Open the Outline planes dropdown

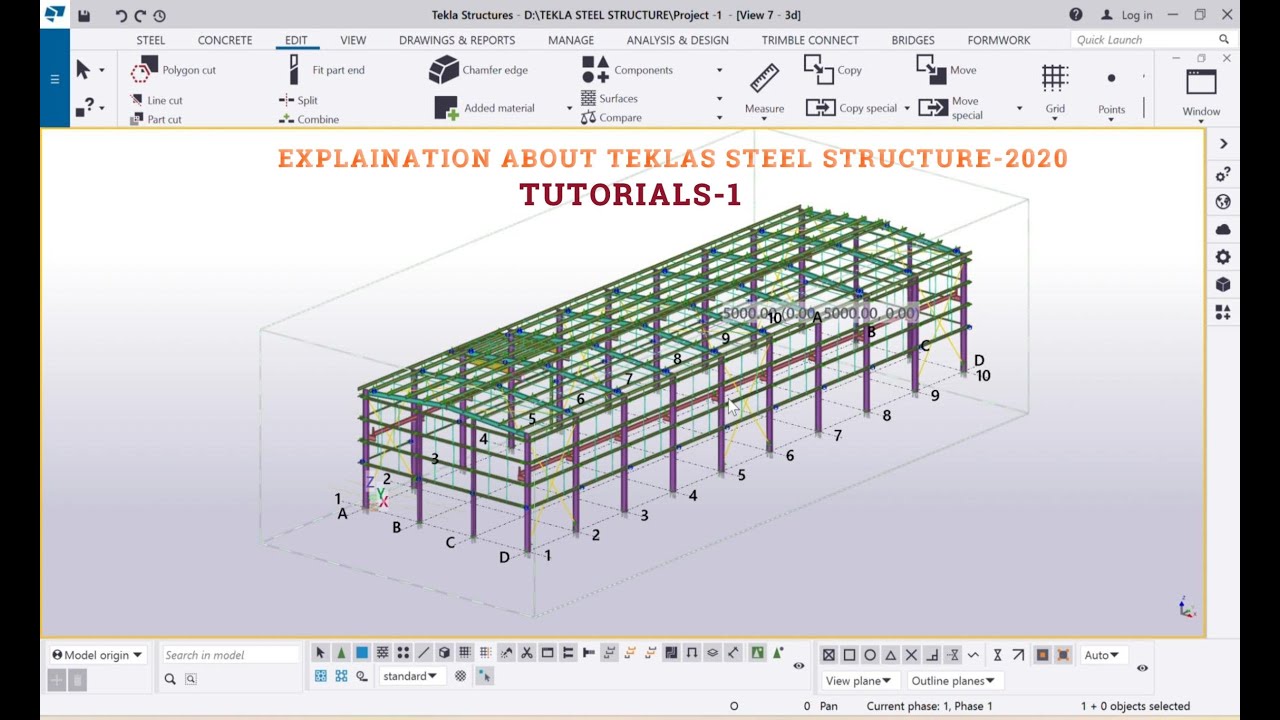tap(957, 681)
